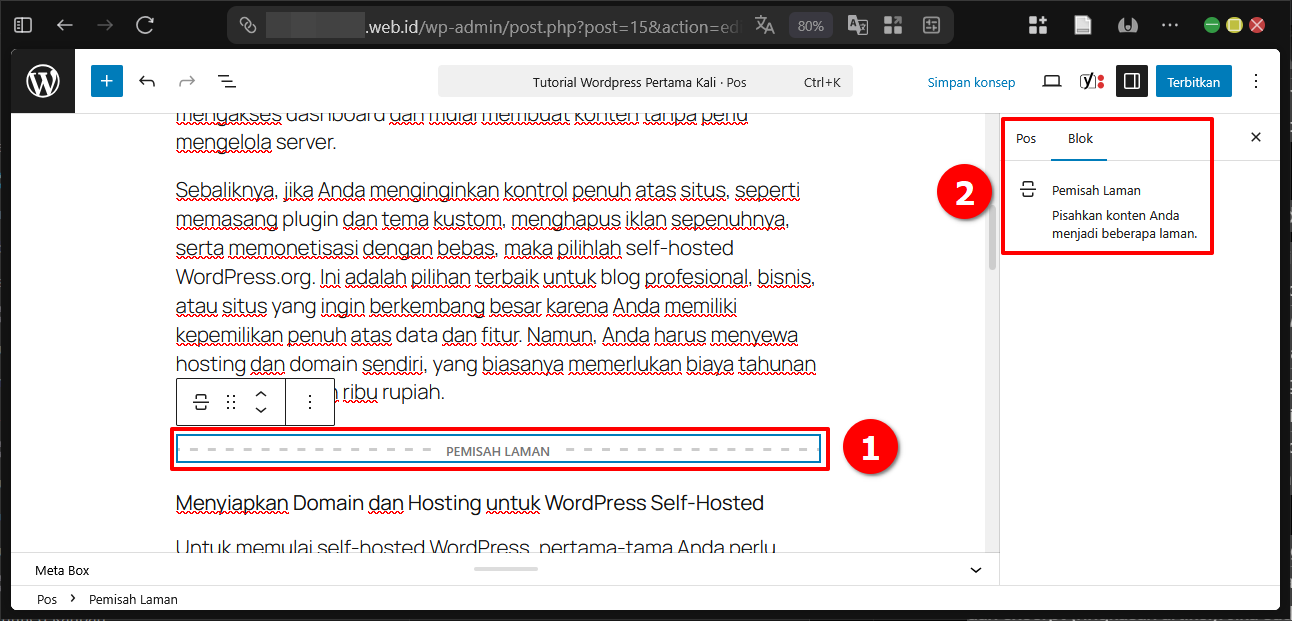The width and height of the screenshot is (1292, 621).
Task: Select Pos in the bottom breadcrumb
Action: tap(46, 598)
